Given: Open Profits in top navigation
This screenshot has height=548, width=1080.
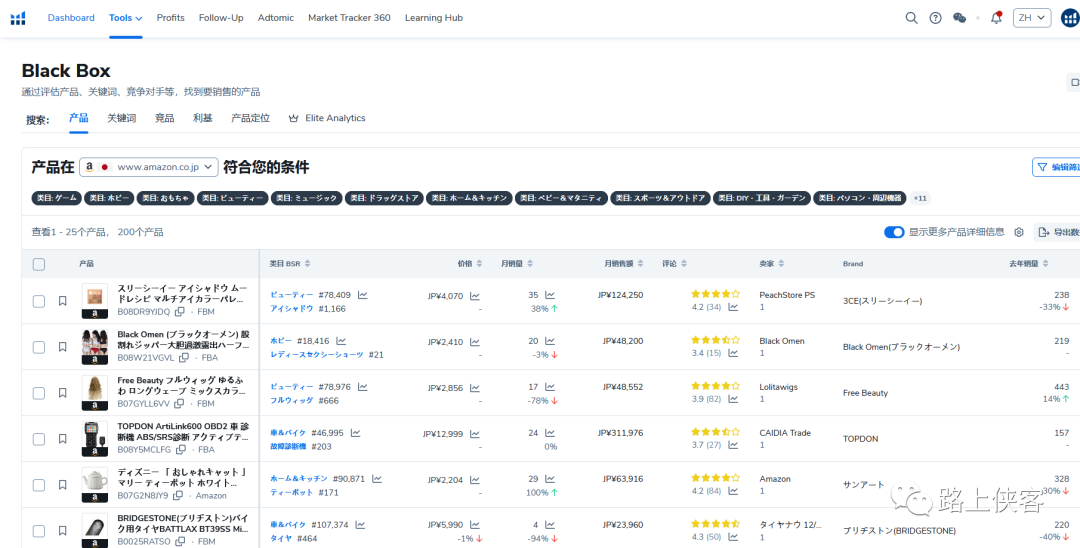Looking at the screenshot, I should coord(170,18).
